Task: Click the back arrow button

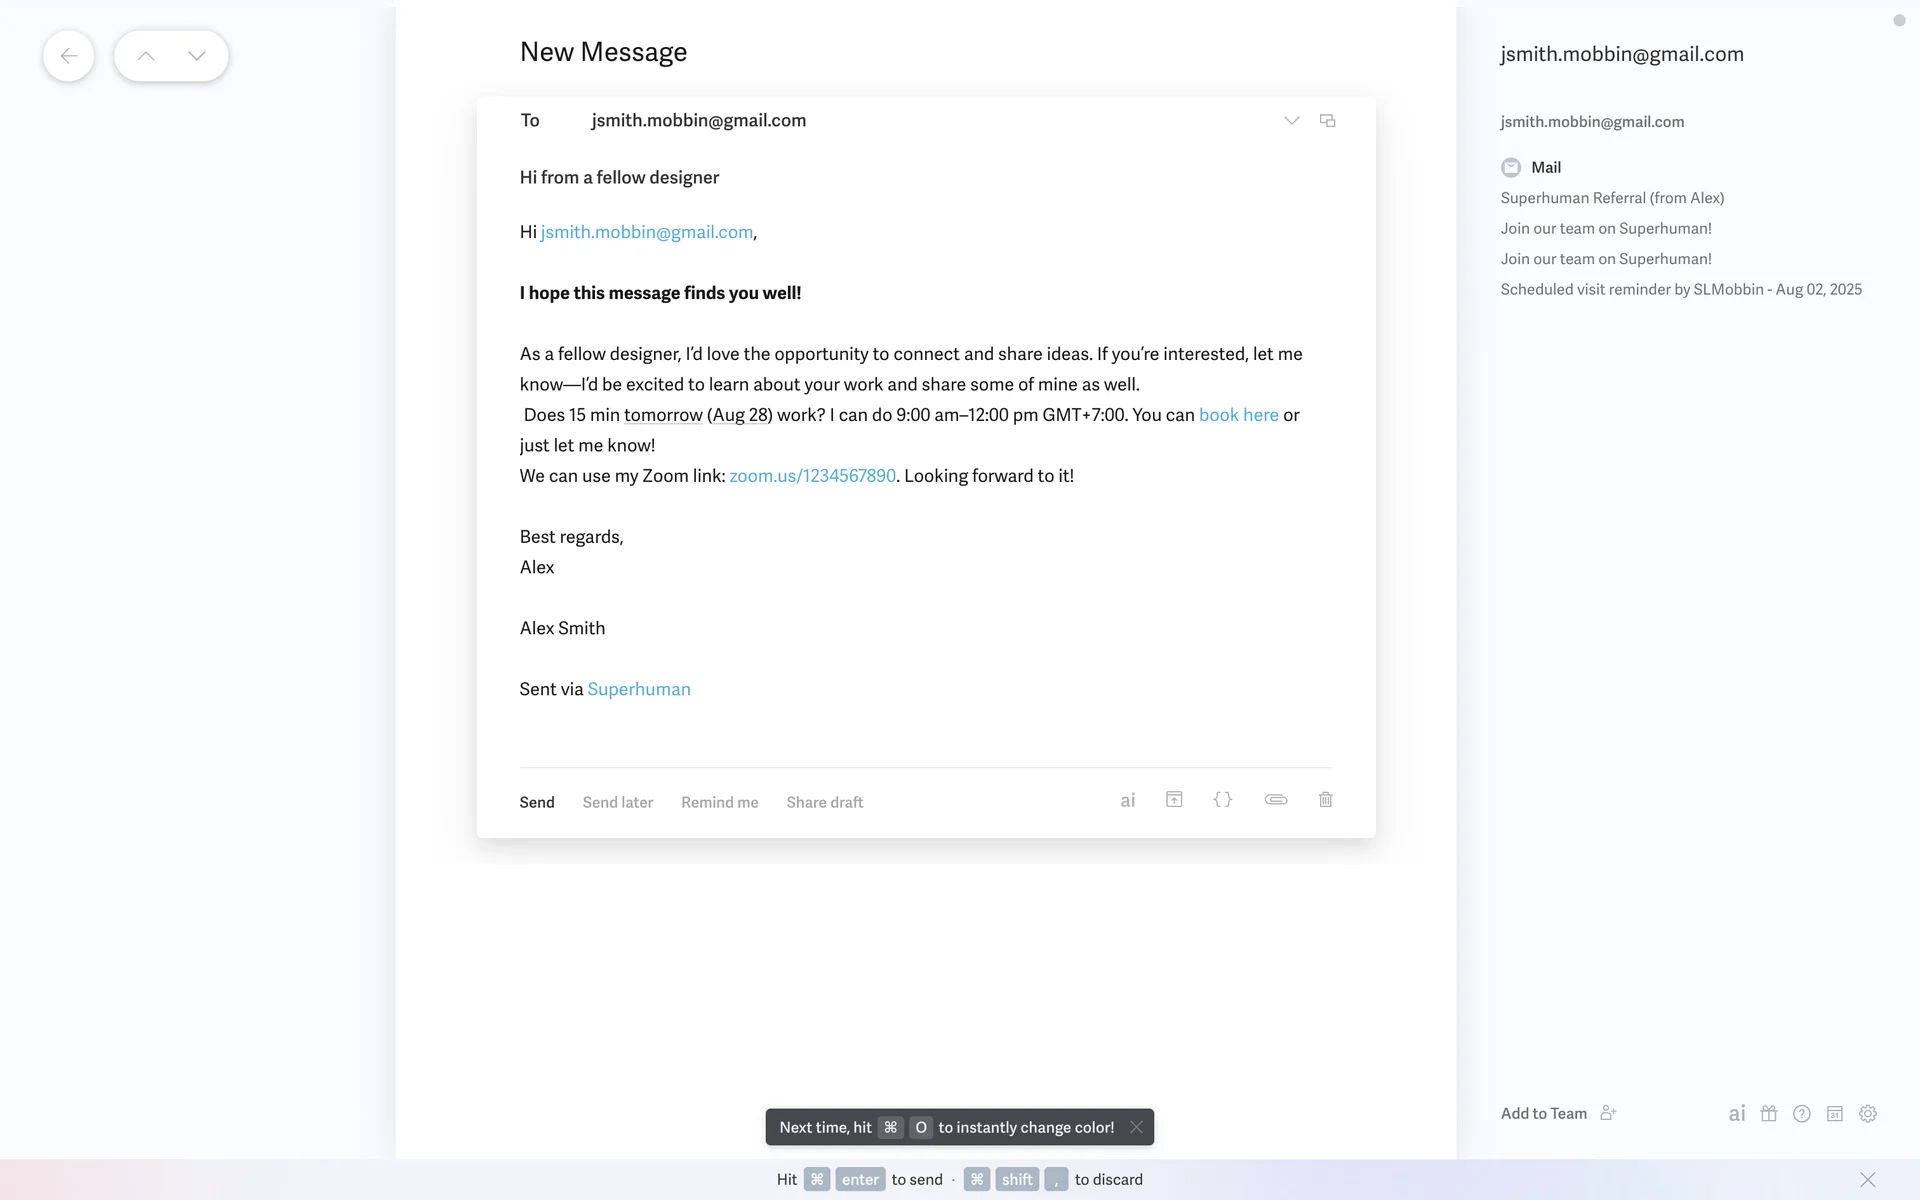Action: [x=69, y=56]
